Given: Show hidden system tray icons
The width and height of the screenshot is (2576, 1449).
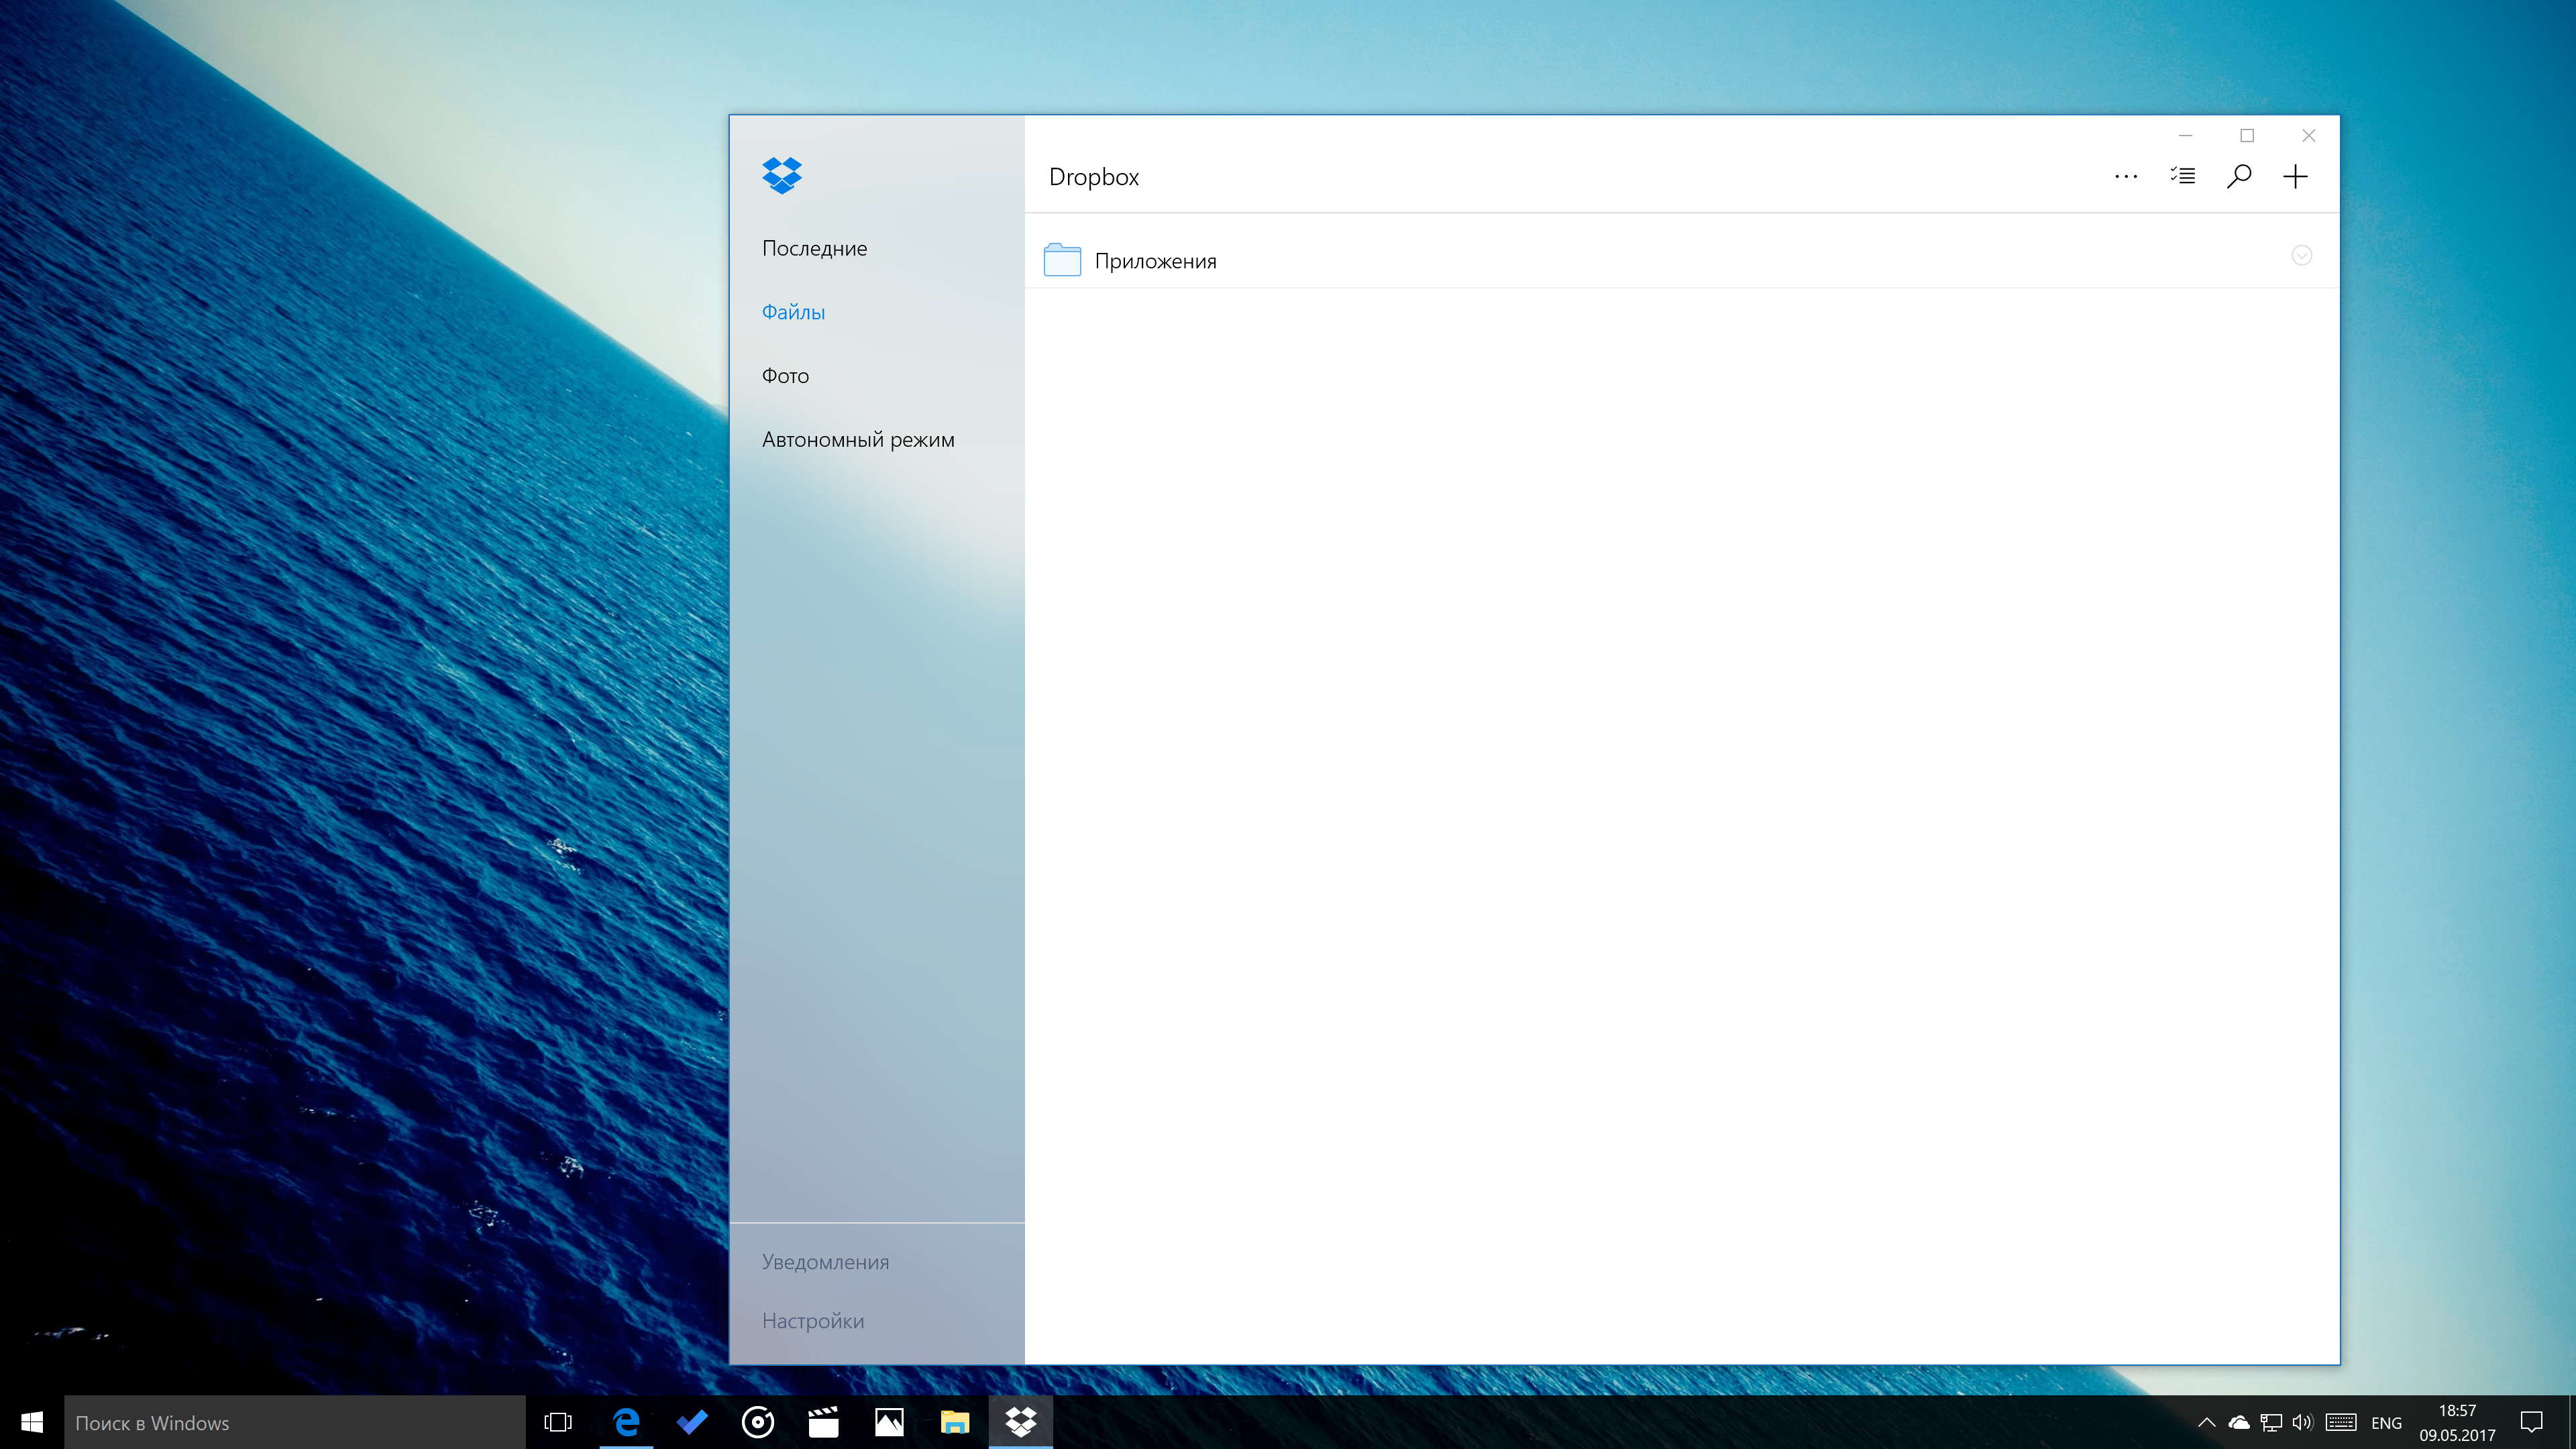Looking at the screenshot, I should (2206, 1422).
